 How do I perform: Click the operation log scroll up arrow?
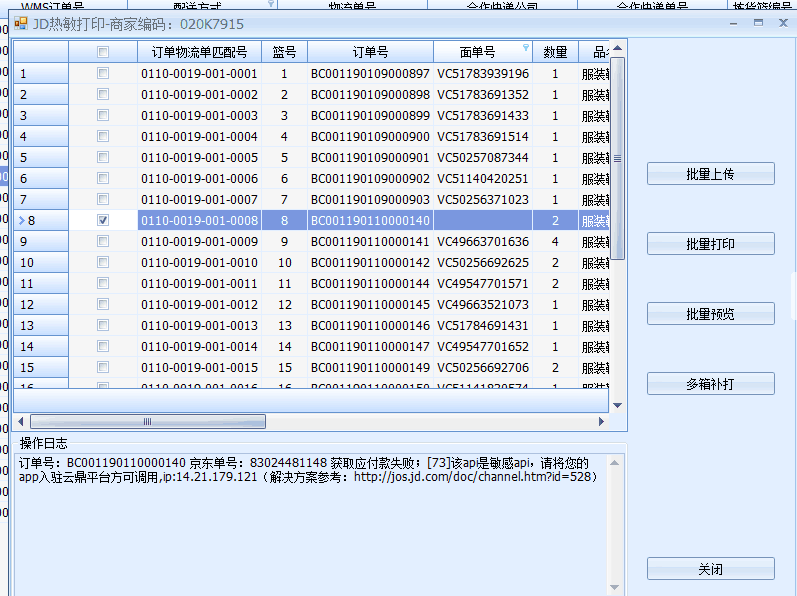(x=615, y=463)
